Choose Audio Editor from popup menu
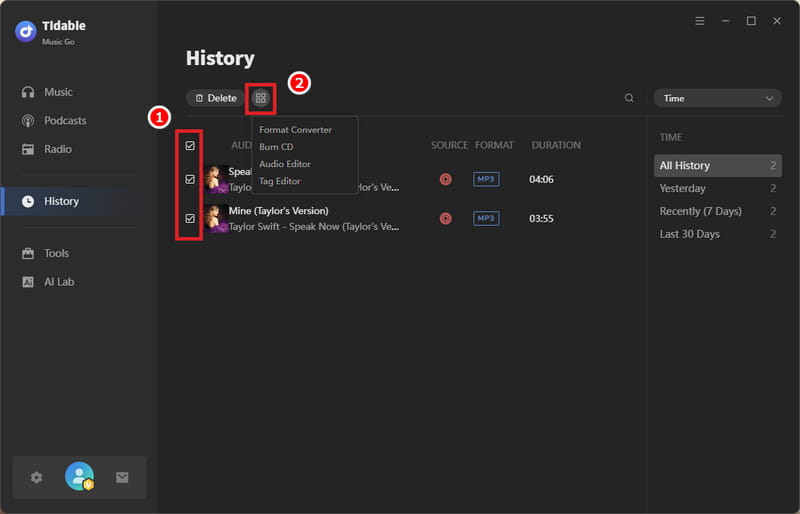Viewport: 800px width, 514px height. click(285, 164)
